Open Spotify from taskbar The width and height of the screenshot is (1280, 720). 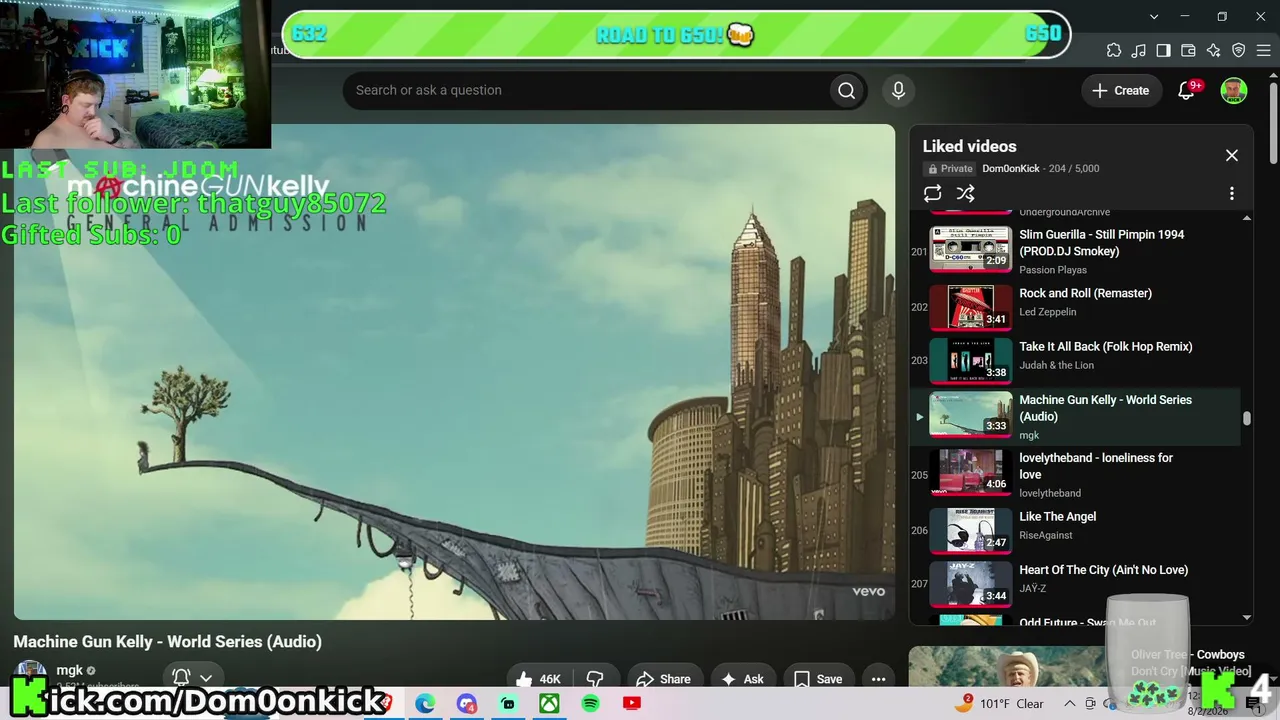pos(590,704)
